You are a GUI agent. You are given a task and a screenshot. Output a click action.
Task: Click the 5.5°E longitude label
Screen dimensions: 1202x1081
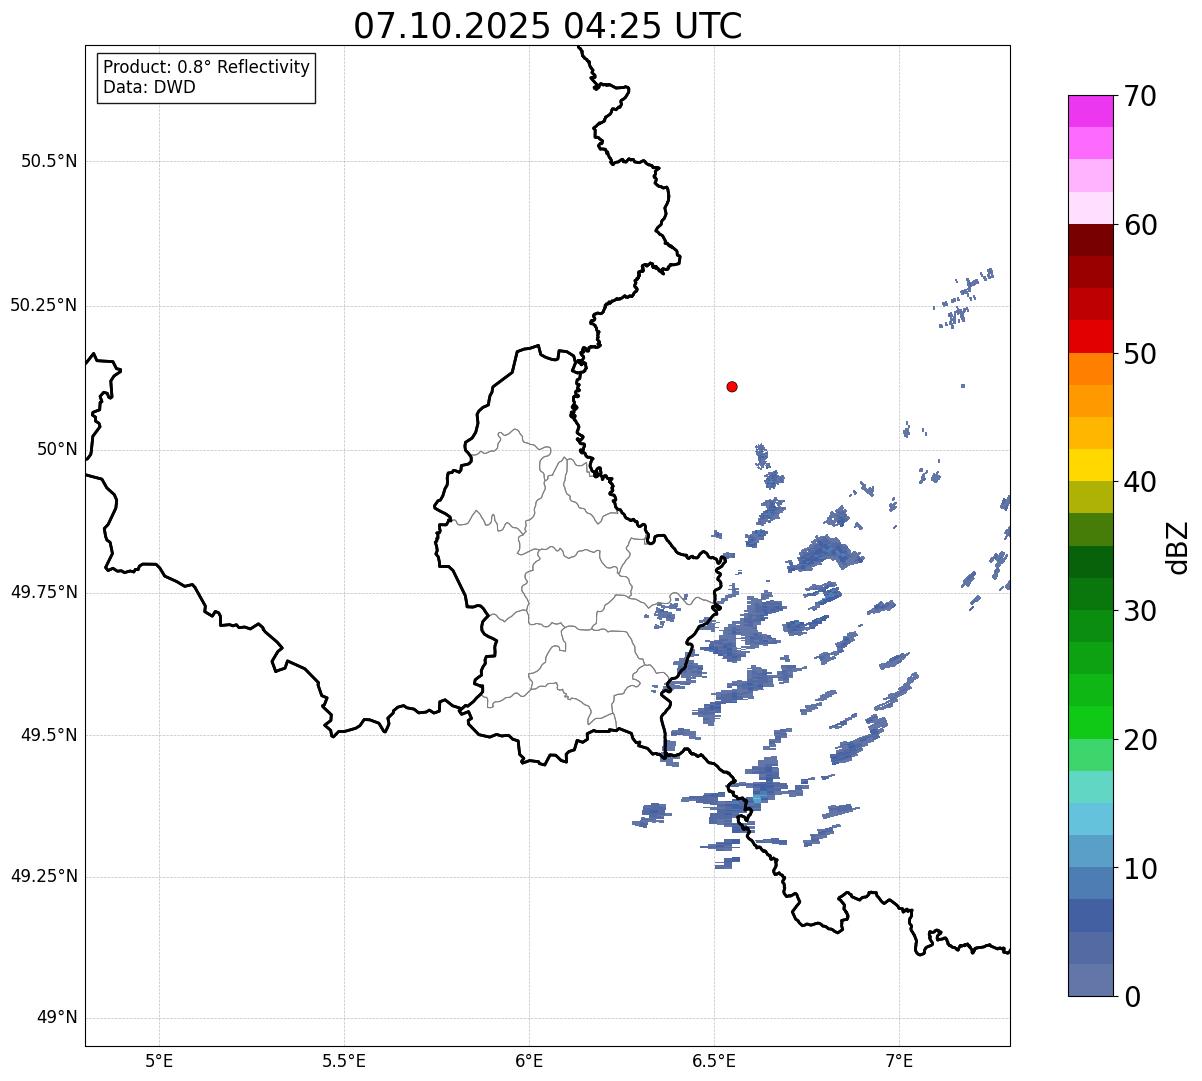344,1060
